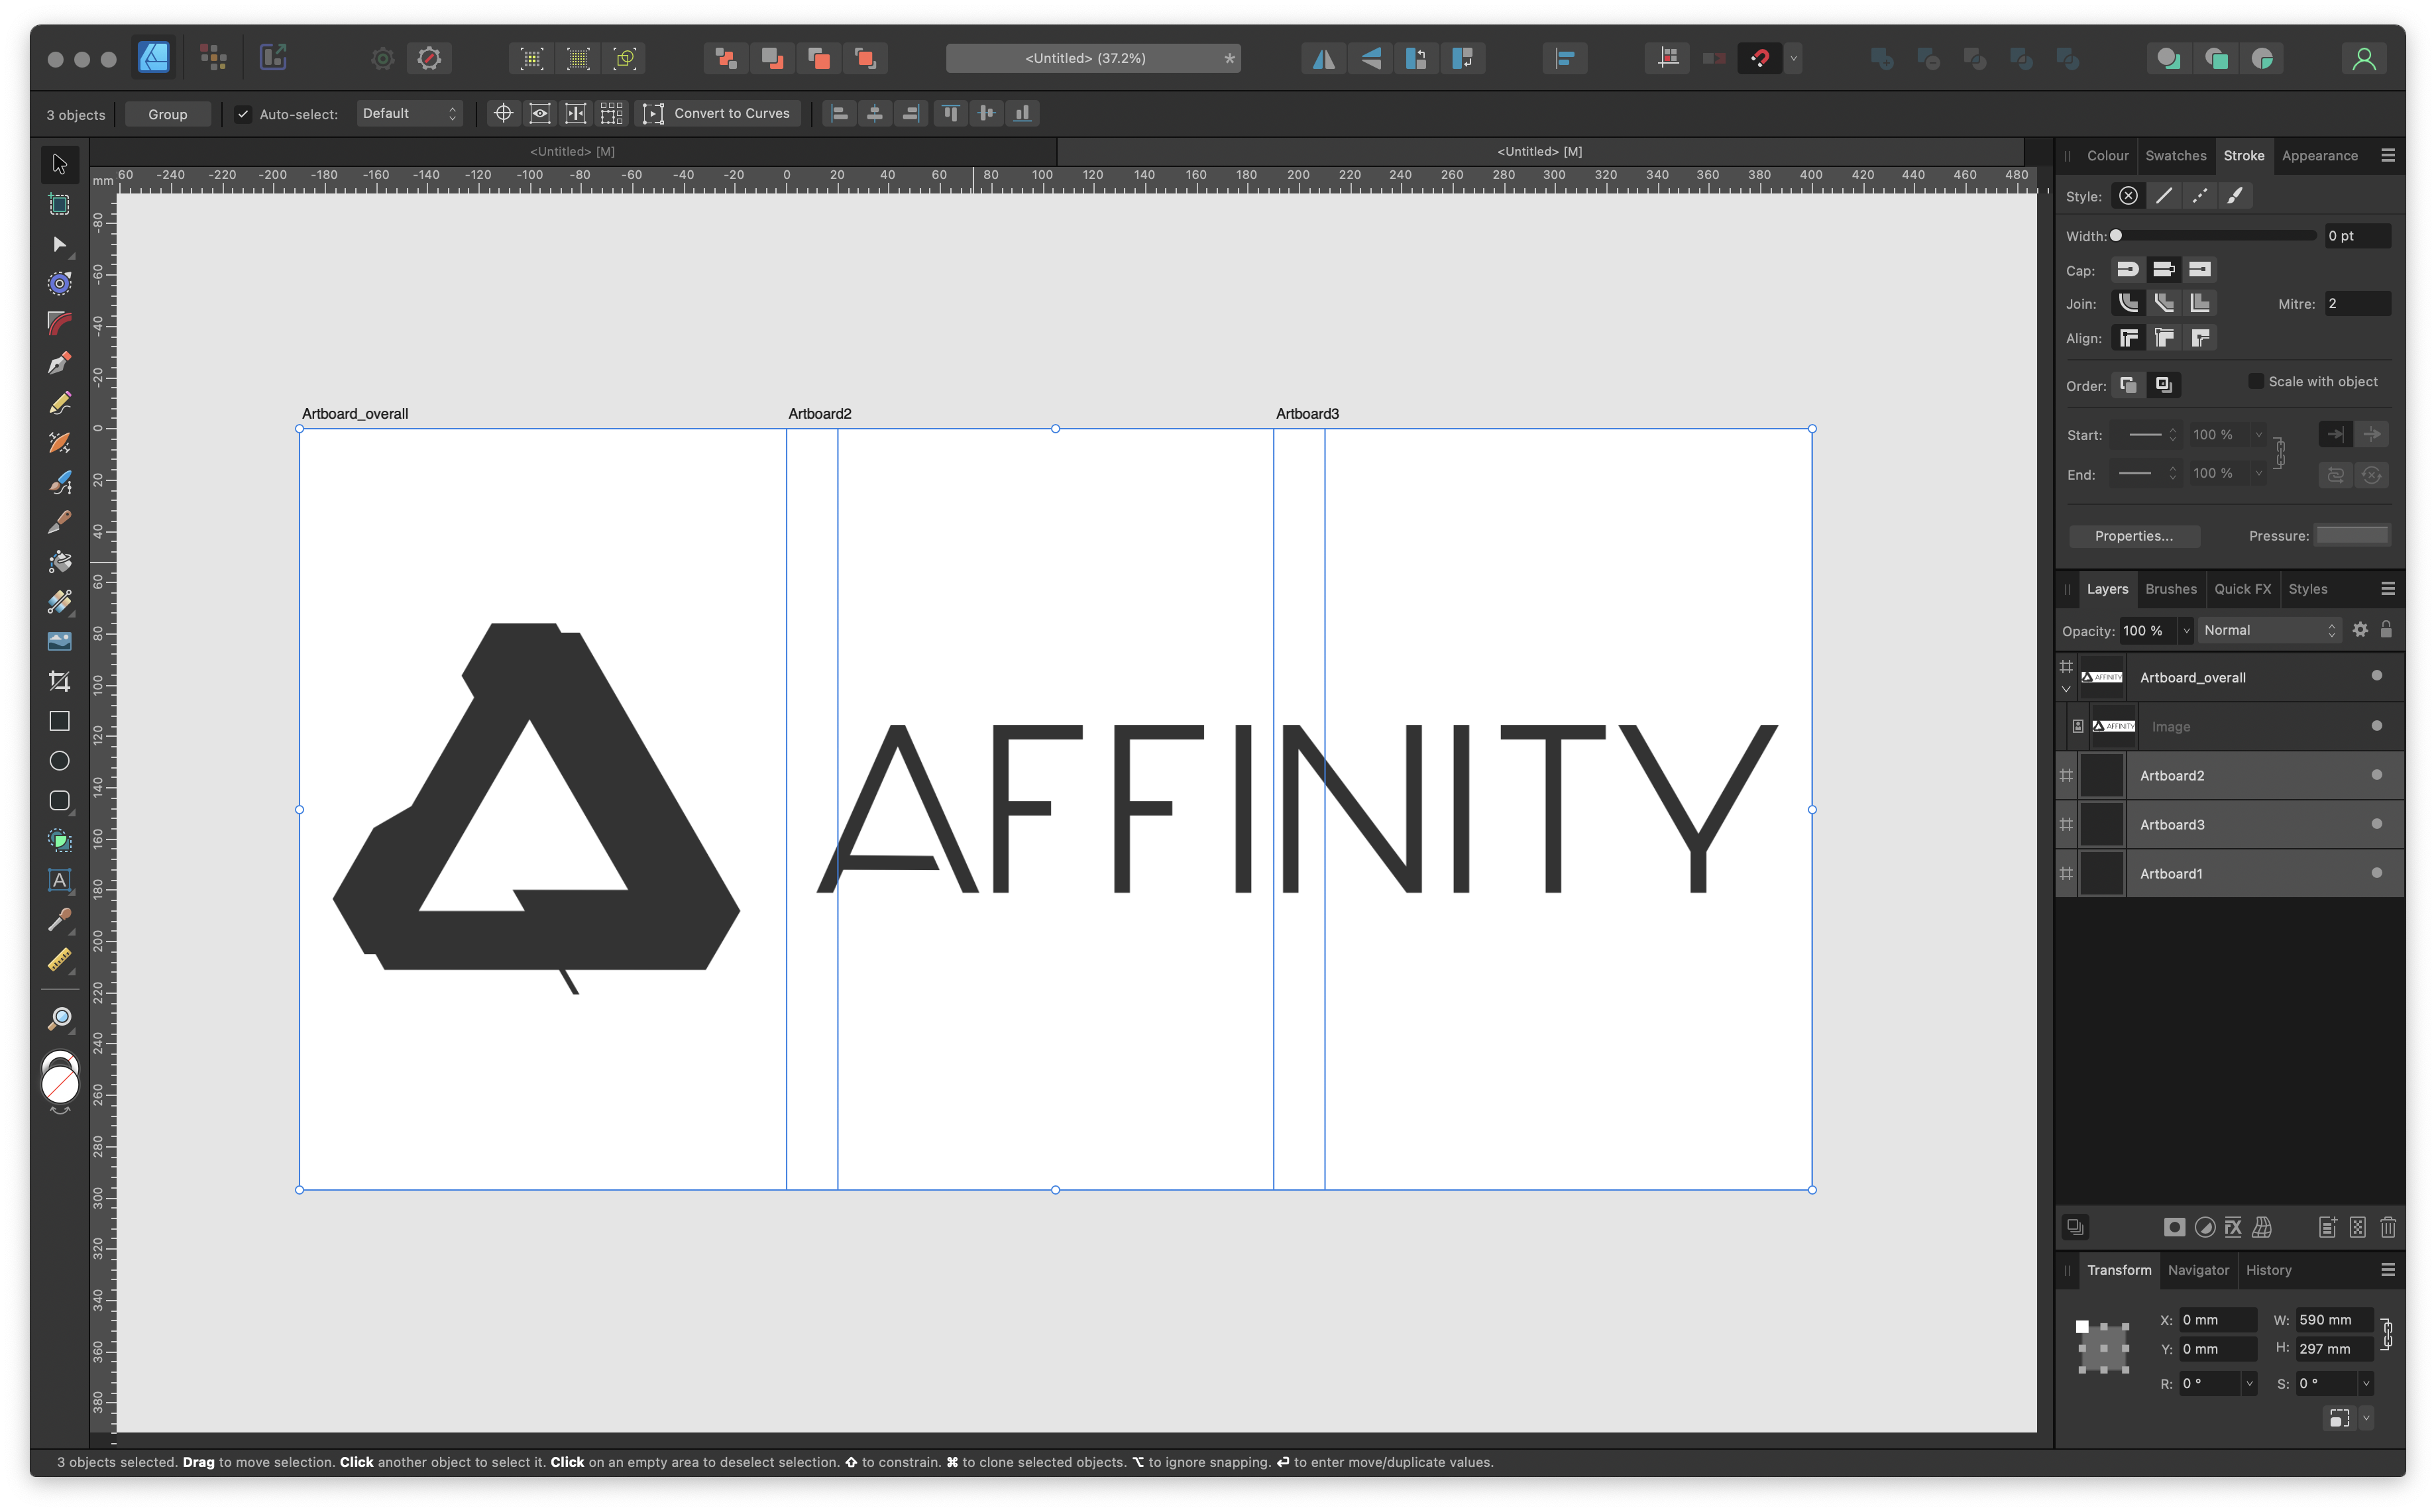Open the blend mode Normal dropdown

2269,630
